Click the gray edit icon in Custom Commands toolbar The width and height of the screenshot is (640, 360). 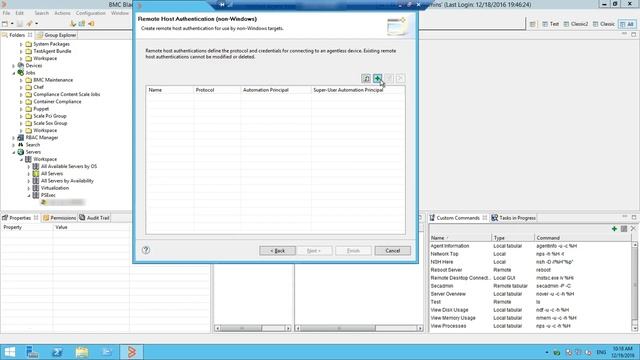coord(624,229)
